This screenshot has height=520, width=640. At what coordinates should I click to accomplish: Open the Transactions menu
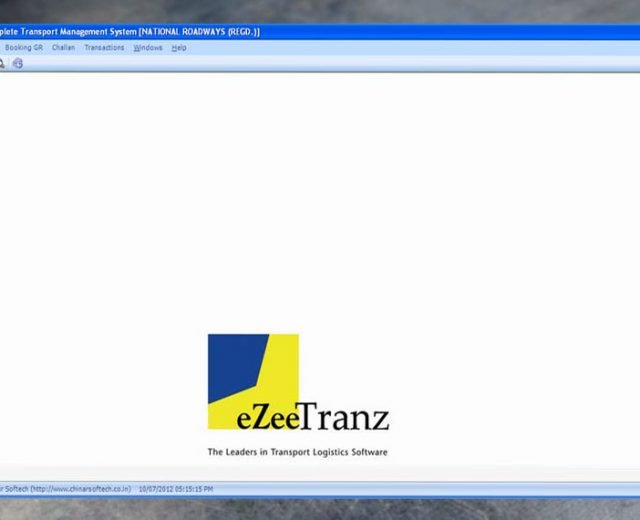click(x=104, y=48)
